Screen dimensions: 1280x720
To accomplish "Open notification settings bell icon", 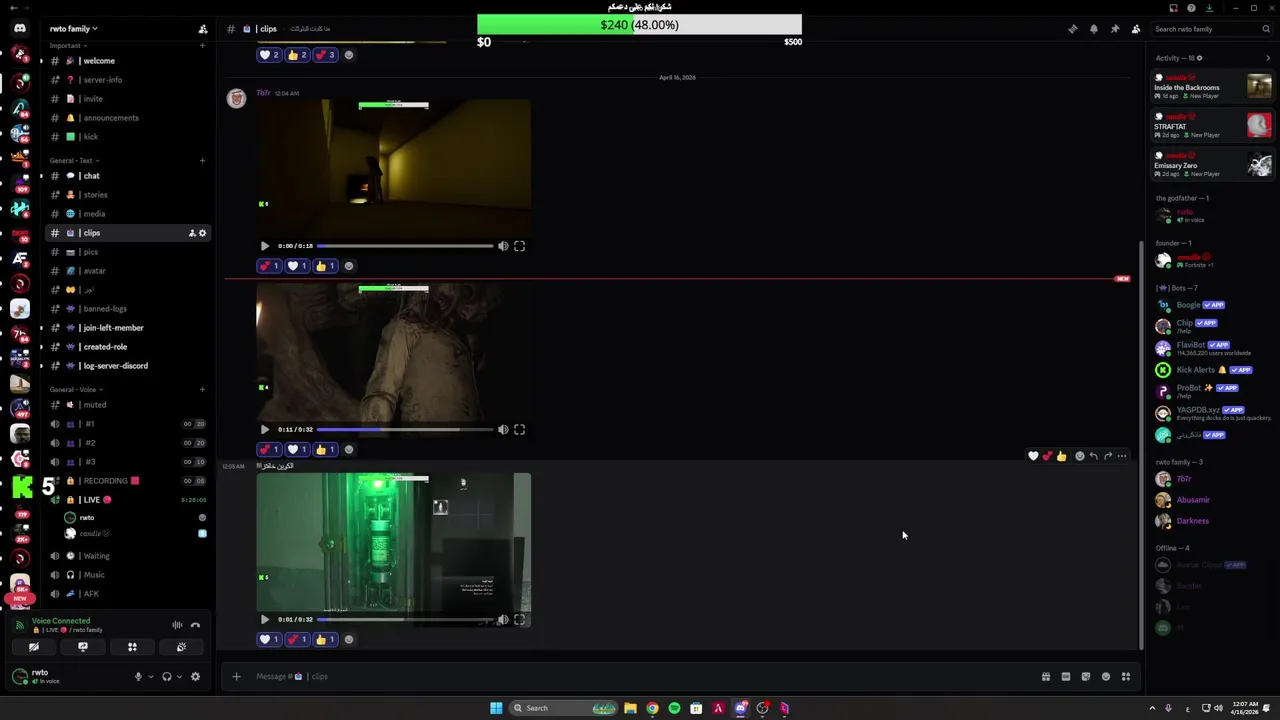I will click(1094, 29).
